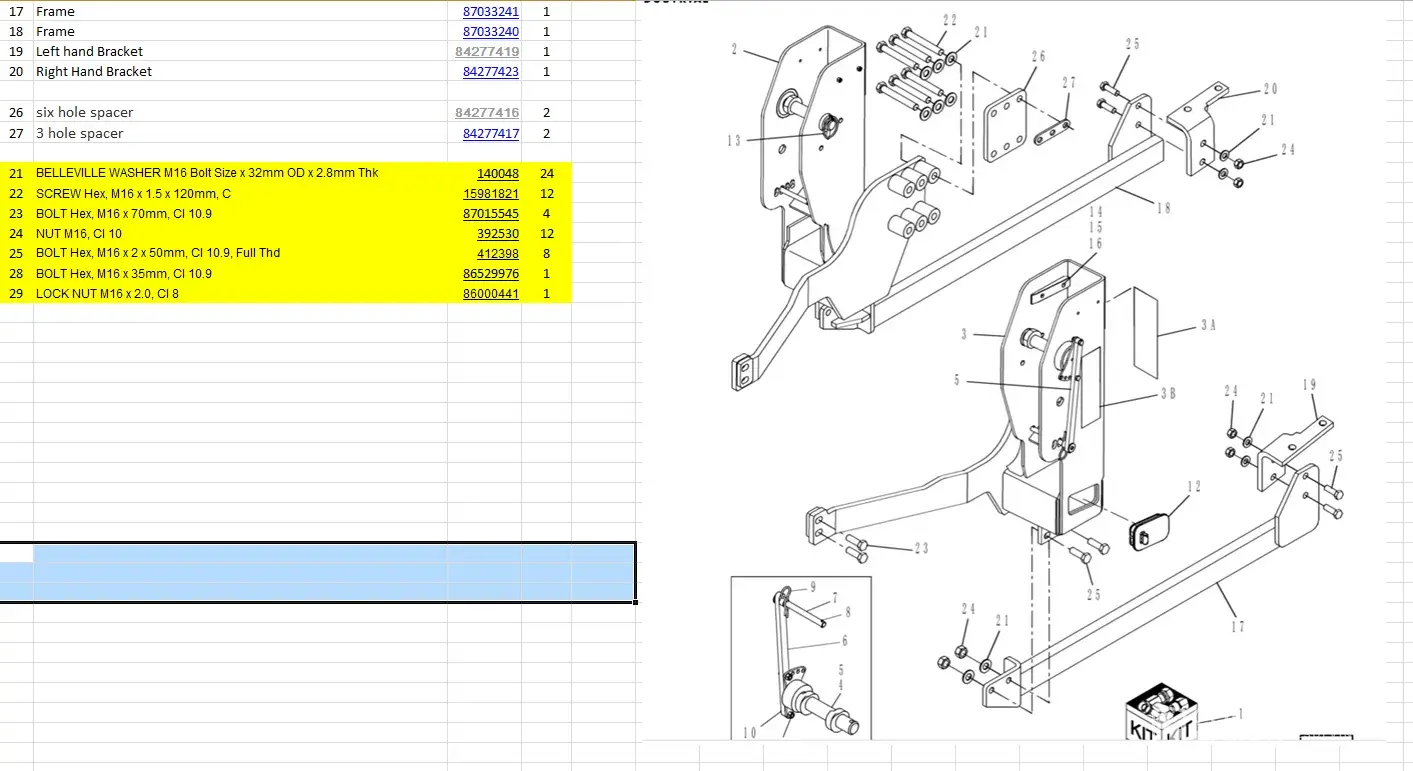Open the 84277417 part number link
The height and width of the screenshot is (771, 1413).
491,134
